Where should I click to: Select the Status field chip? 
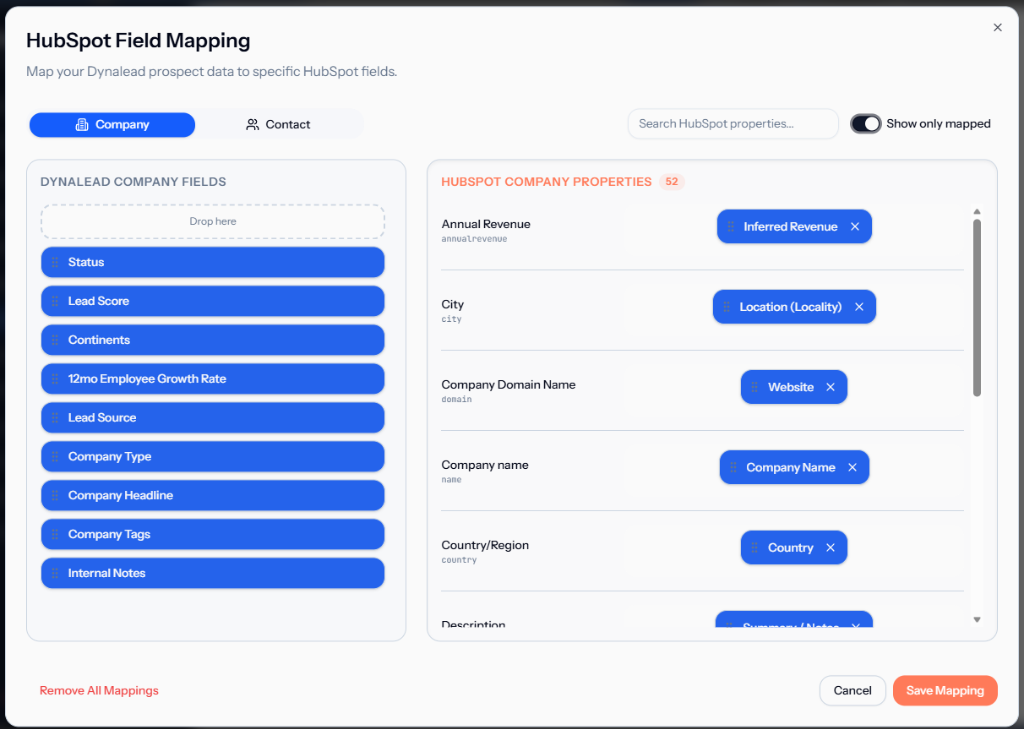213,262
